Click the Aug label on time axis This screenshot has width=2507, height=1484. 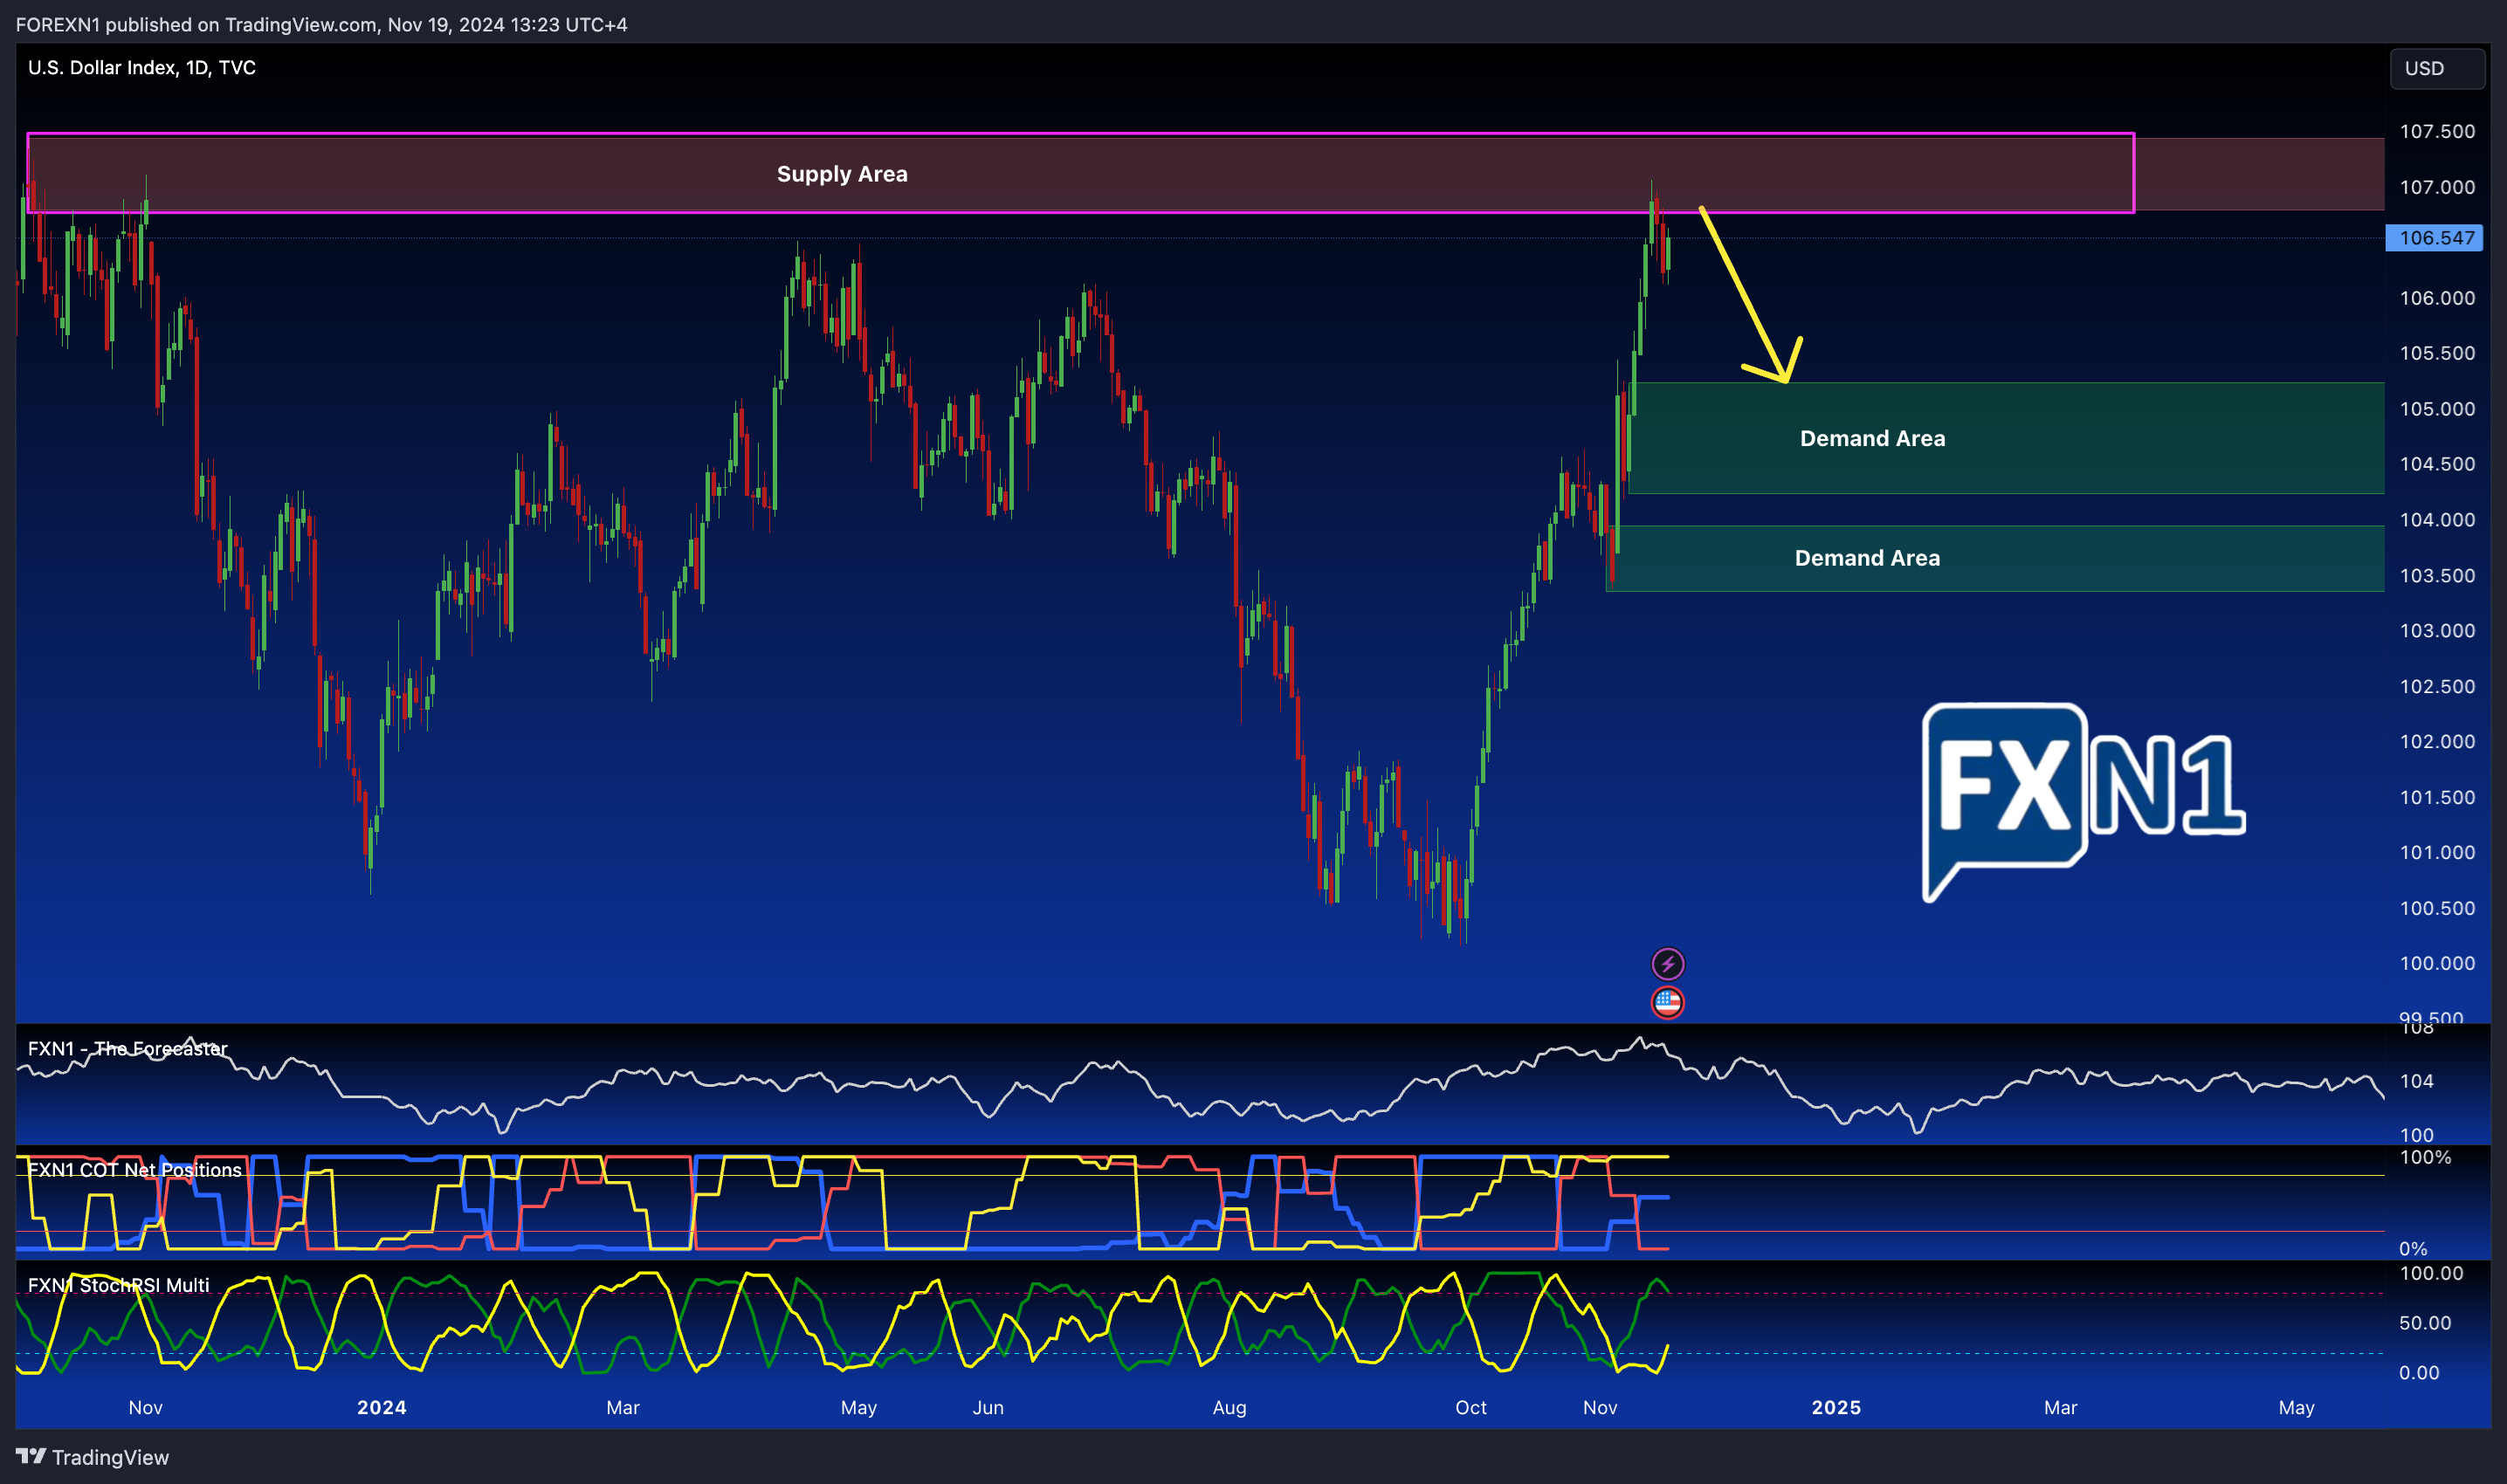(1229, 1407)
